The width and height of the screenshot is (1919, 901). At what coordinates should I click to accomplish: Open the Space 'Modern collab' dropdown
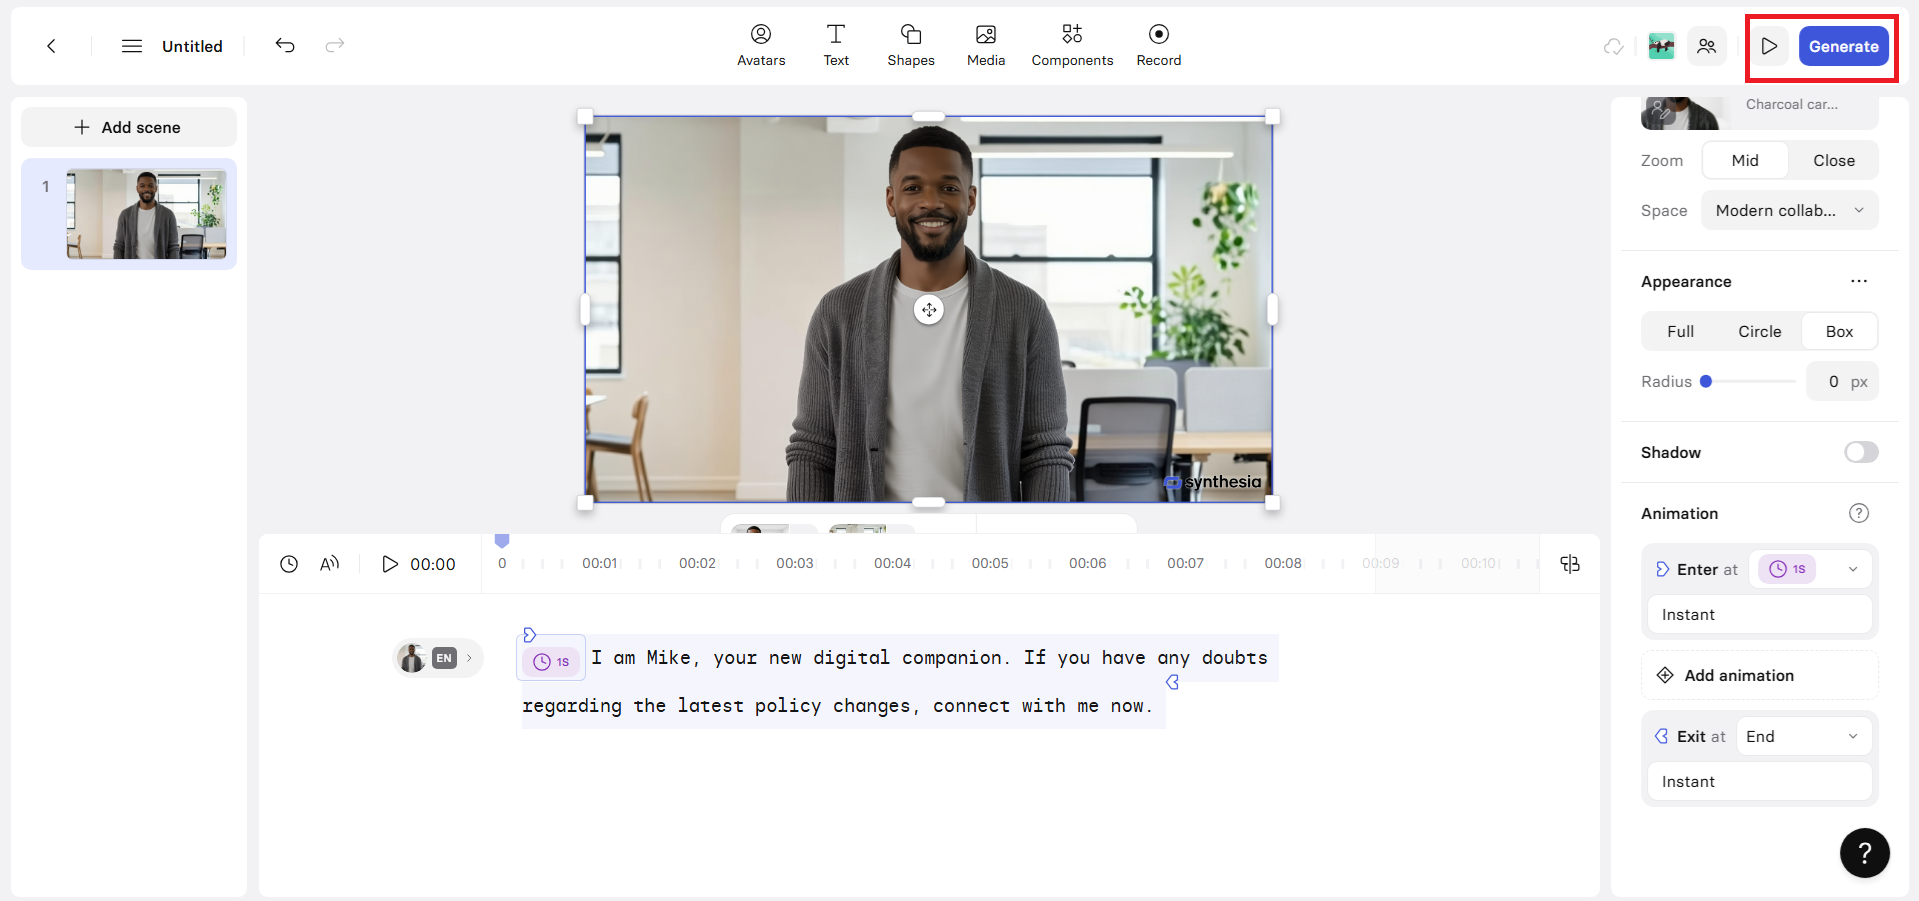[1788, 210]
